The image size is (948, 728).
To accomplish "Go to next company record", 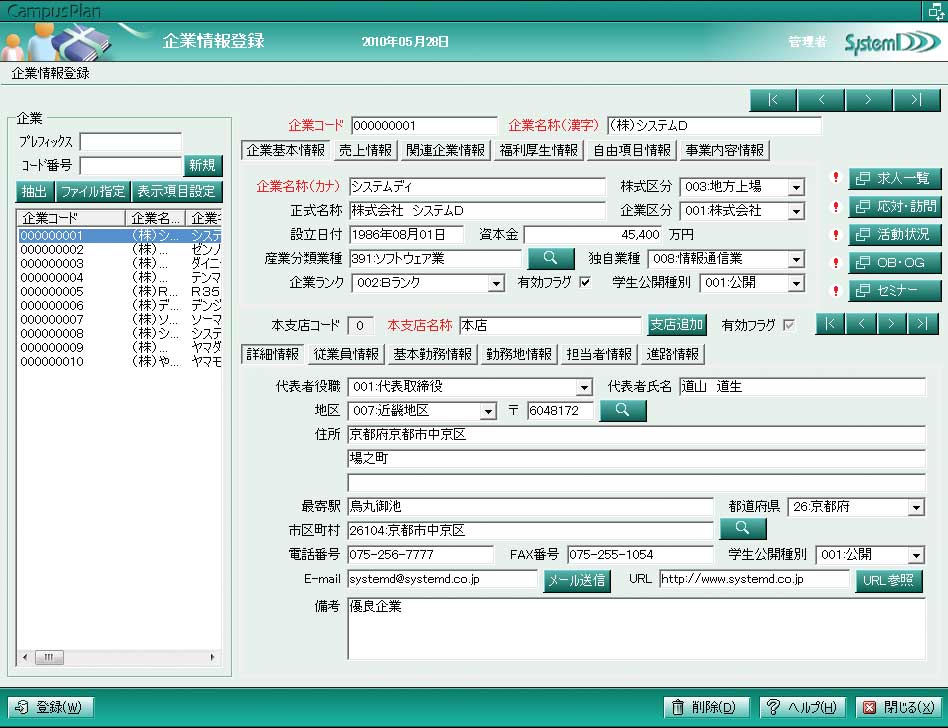I will pos(869,100).
